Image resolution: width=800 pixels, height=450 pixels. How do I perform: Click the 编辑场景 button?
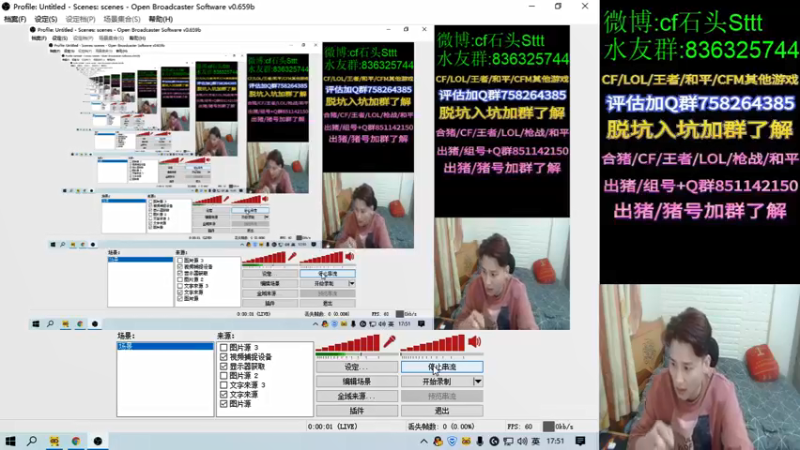[357, 382]
